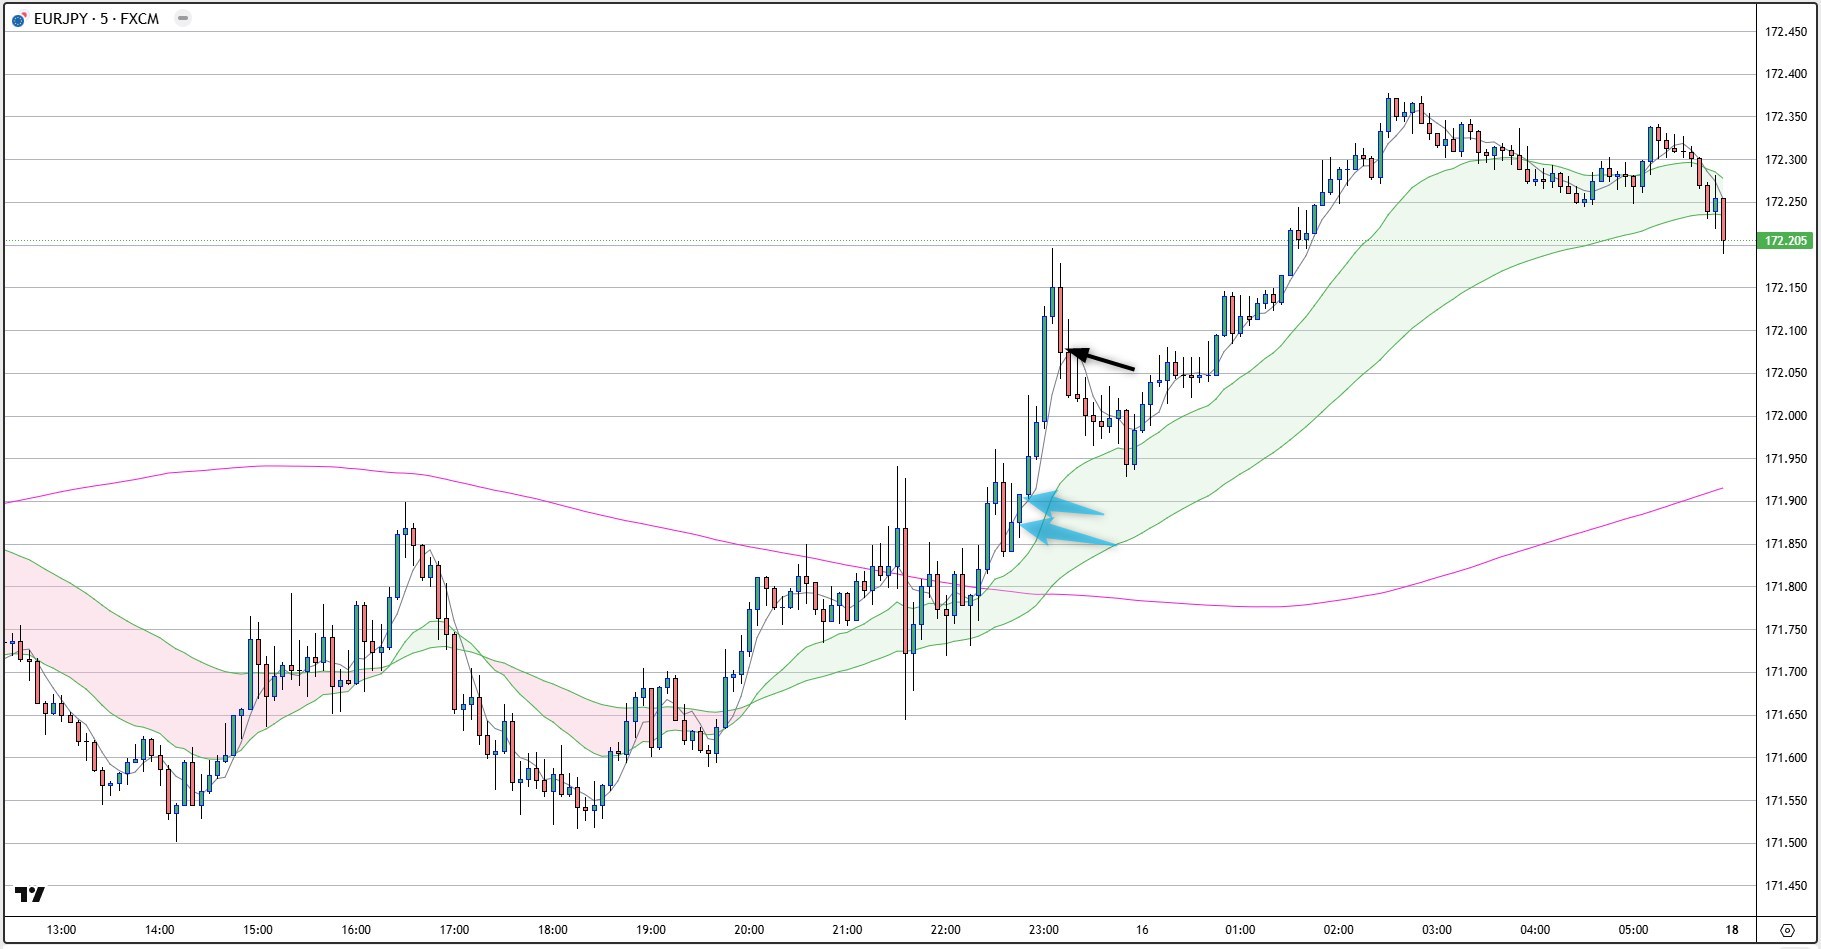
Task: Click the 171.750 price scale label
Action: tap(1785, 630)
